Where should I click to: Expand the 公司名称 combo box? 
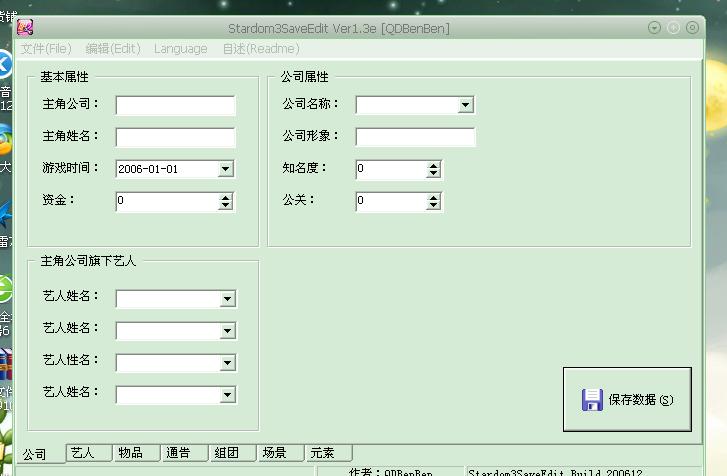466,105
